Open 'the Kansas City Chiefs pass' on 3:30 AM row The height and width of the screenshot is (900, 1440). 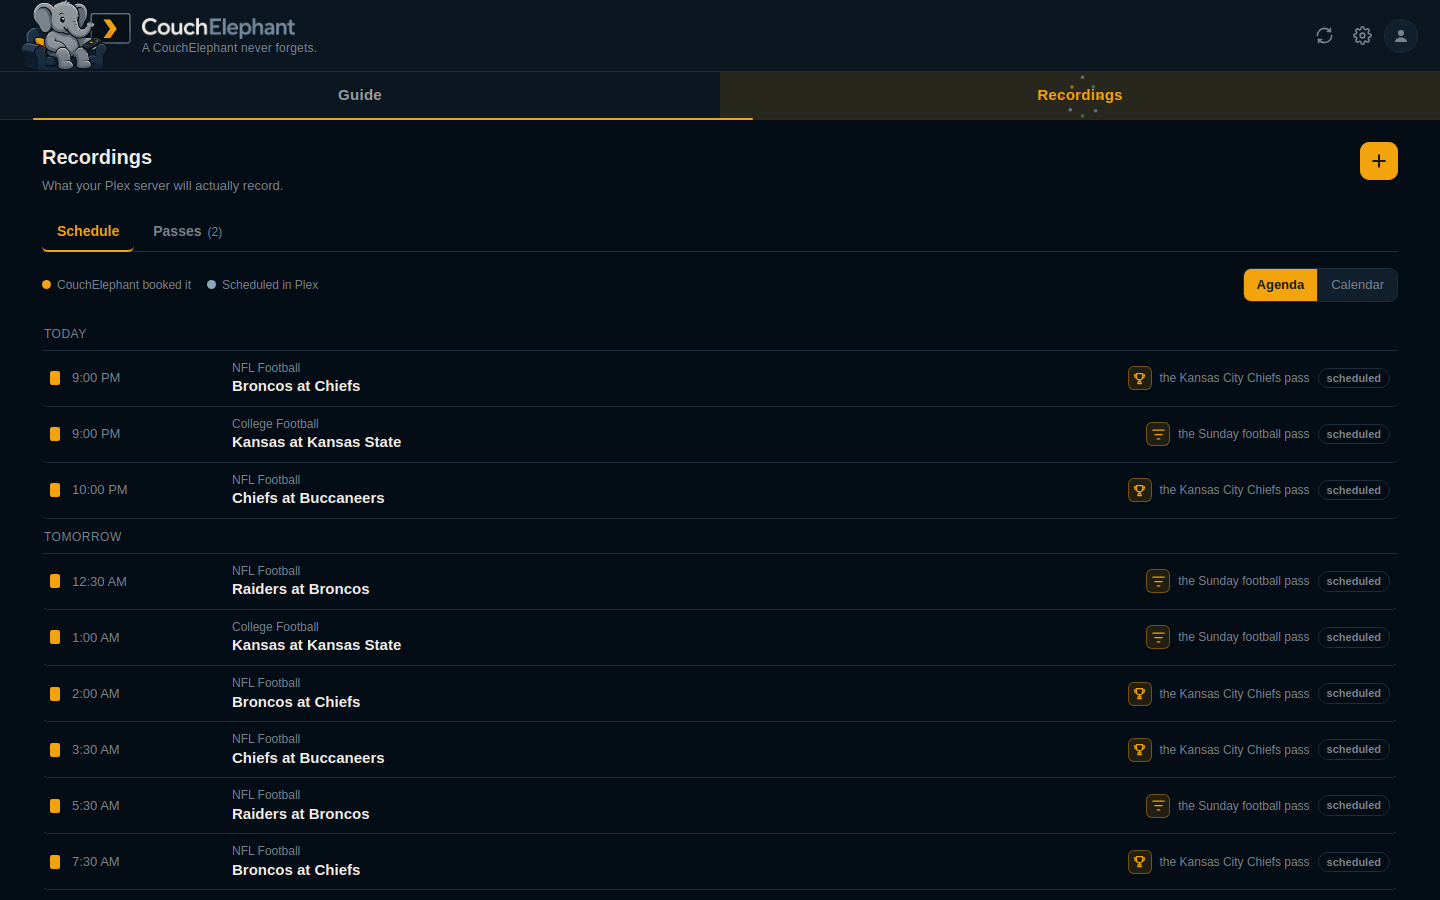pos(1234,750)
